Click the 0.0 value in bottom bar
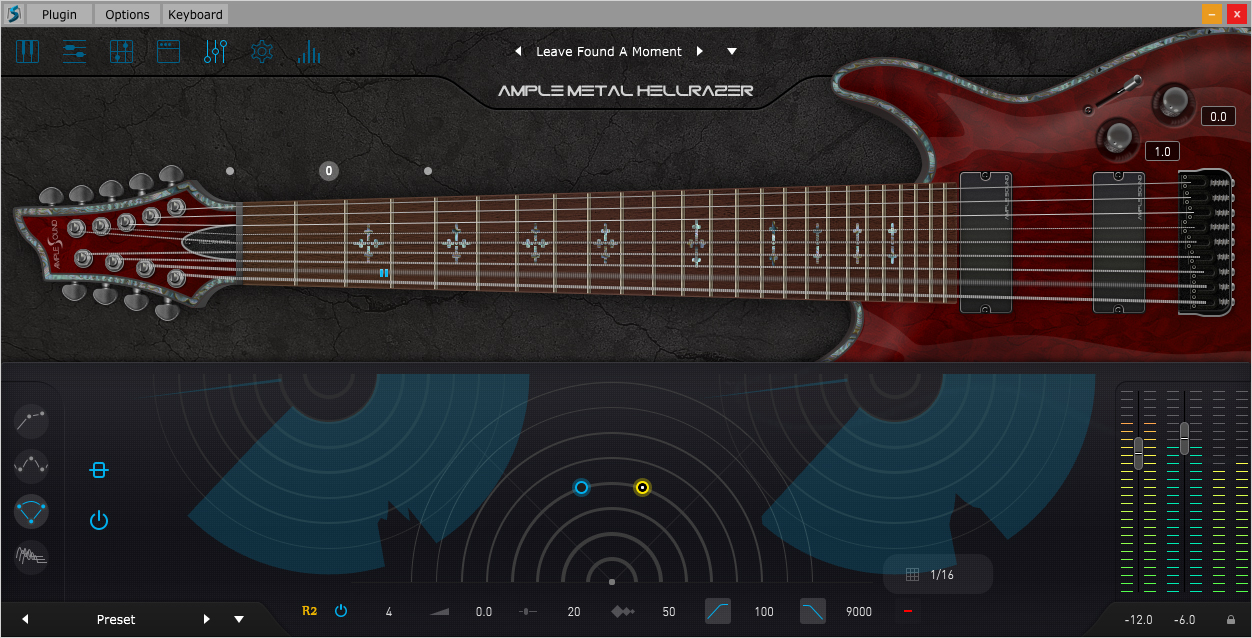 [x=484, y=612]
